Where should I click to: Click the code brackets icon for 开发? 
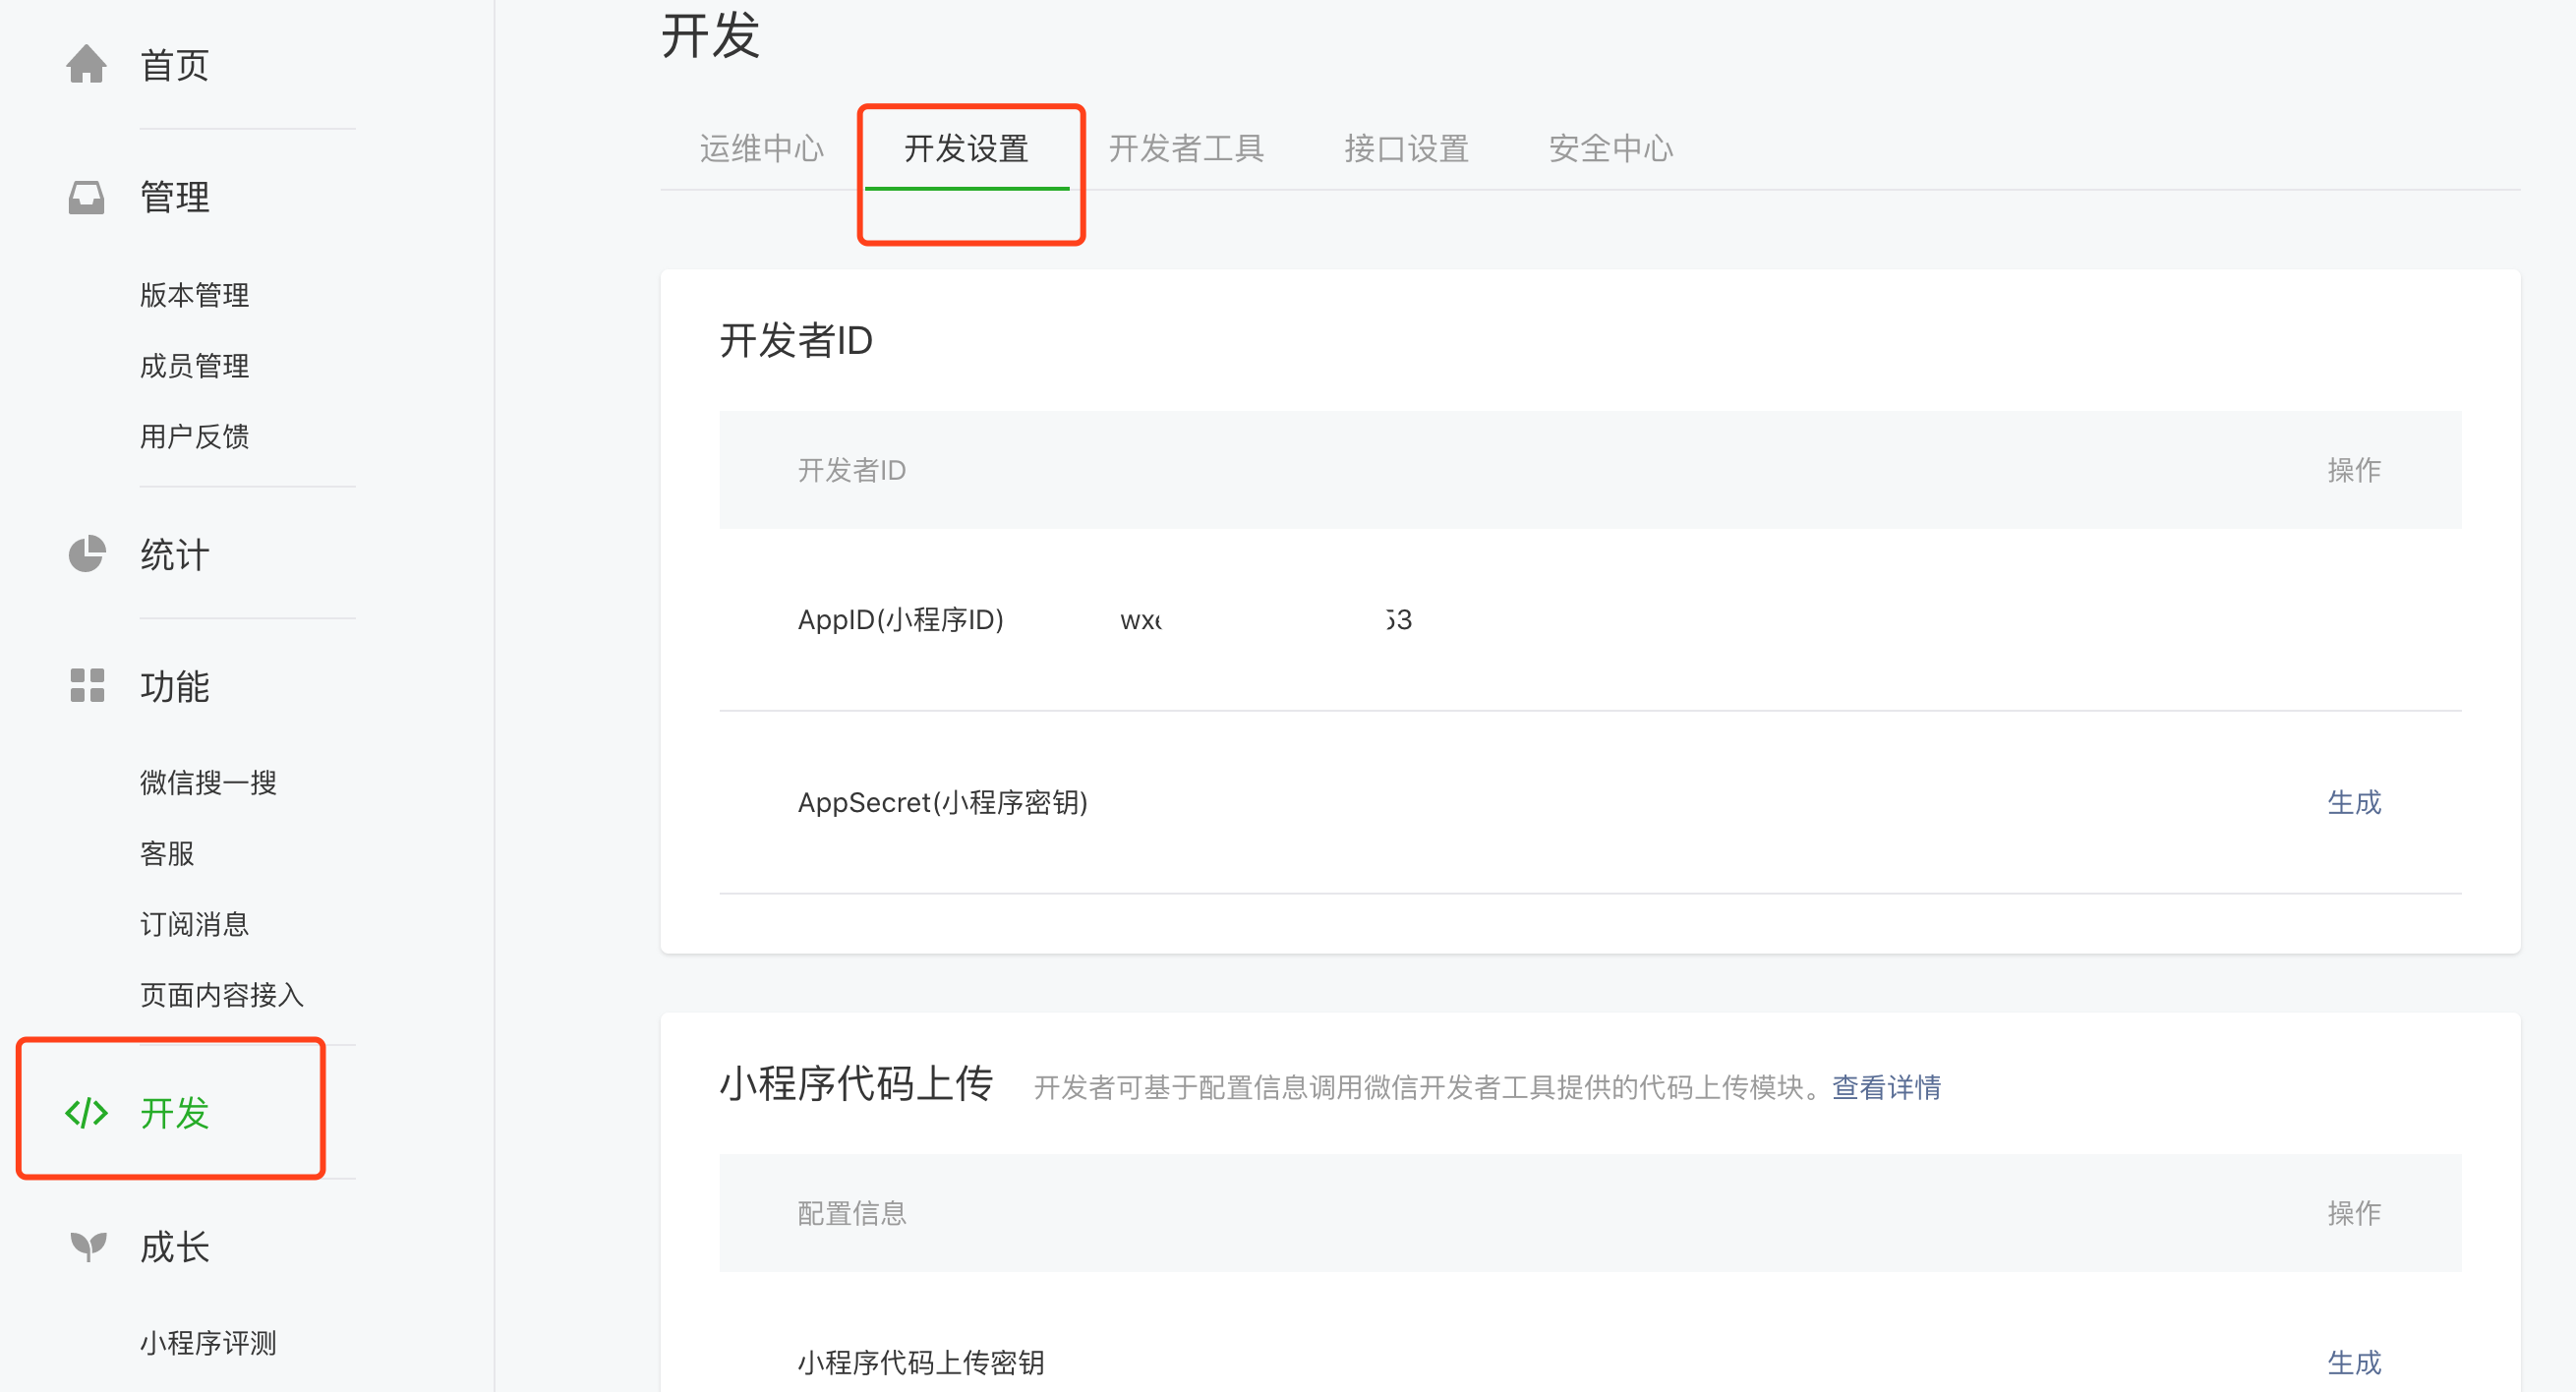click(x=86, y=1112)
